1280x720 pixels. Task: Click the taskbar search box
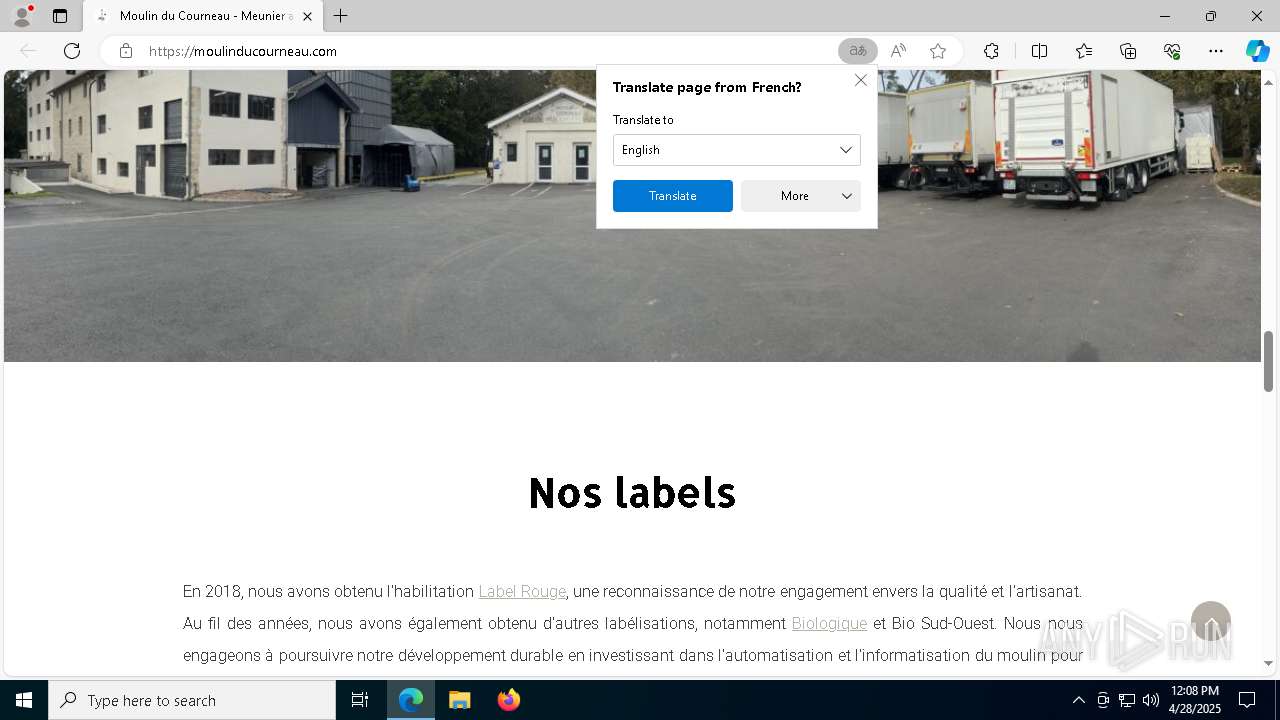[192, 700]
